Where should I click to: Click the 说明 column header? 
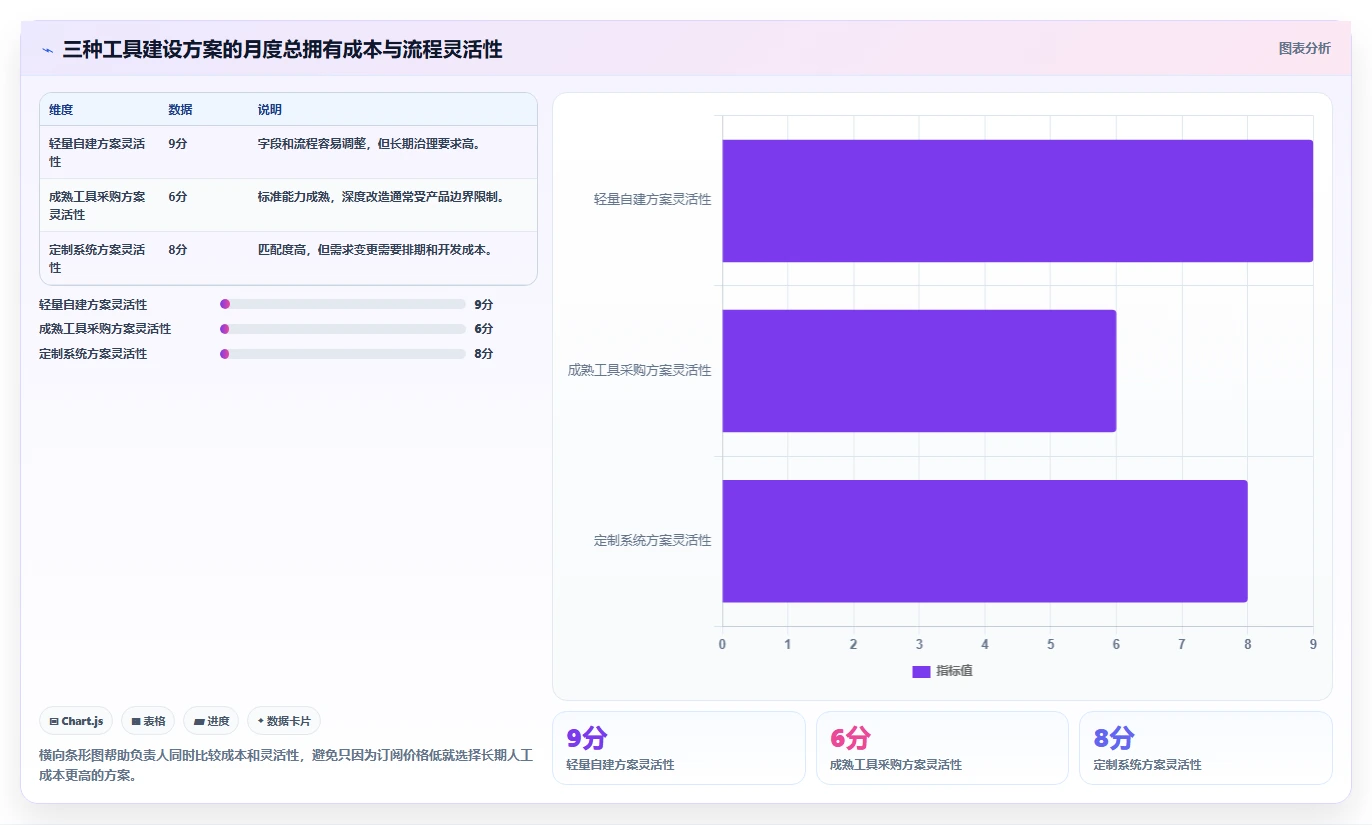tap(270, 110)
